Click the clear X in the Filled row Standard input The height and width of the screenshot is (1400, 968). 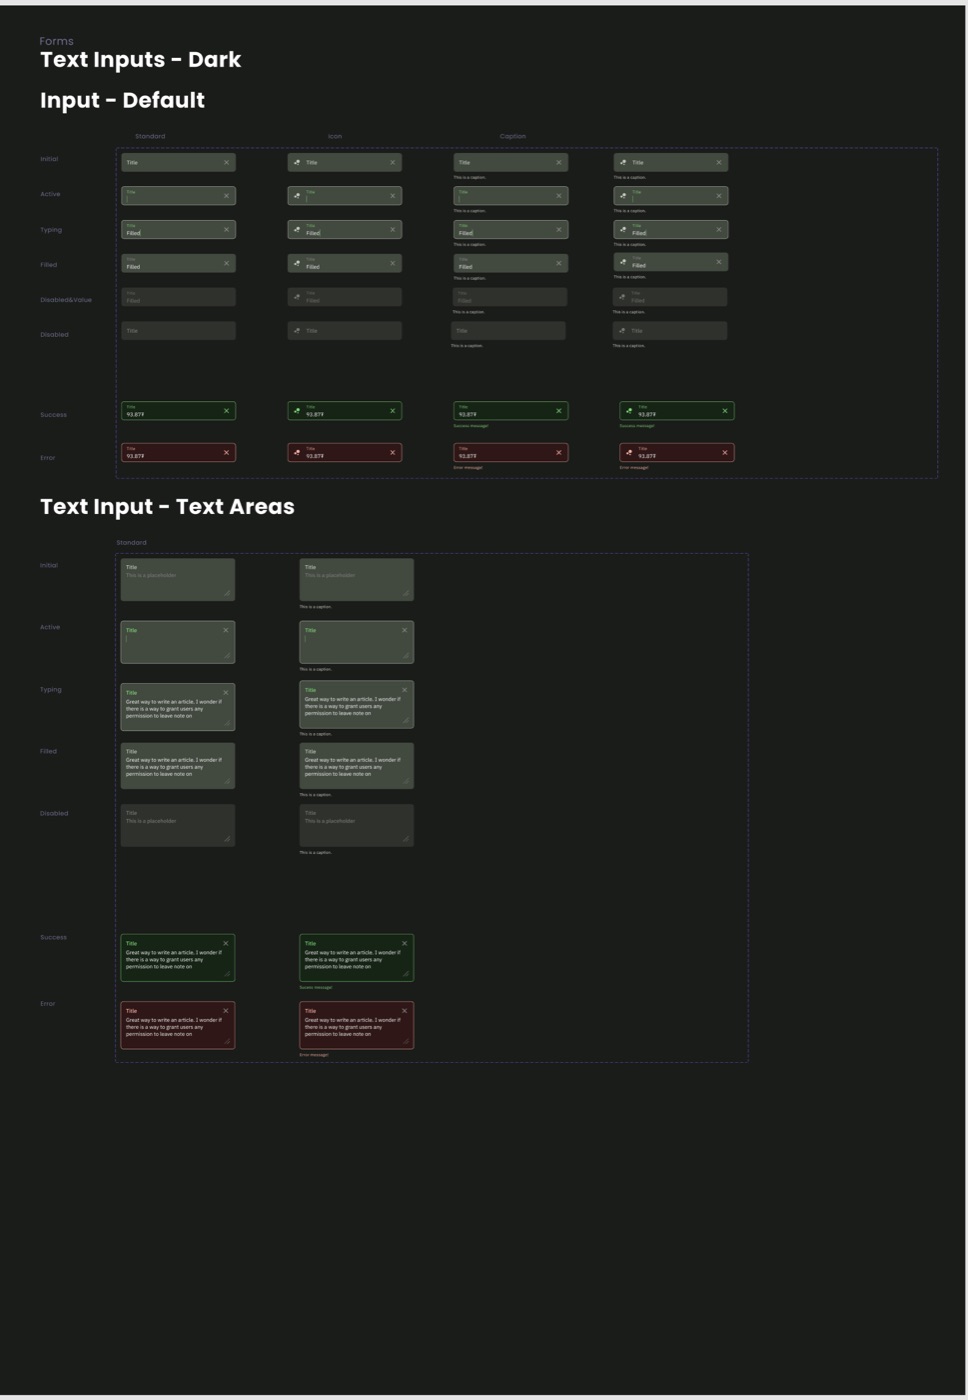click(x=226, y=263)
